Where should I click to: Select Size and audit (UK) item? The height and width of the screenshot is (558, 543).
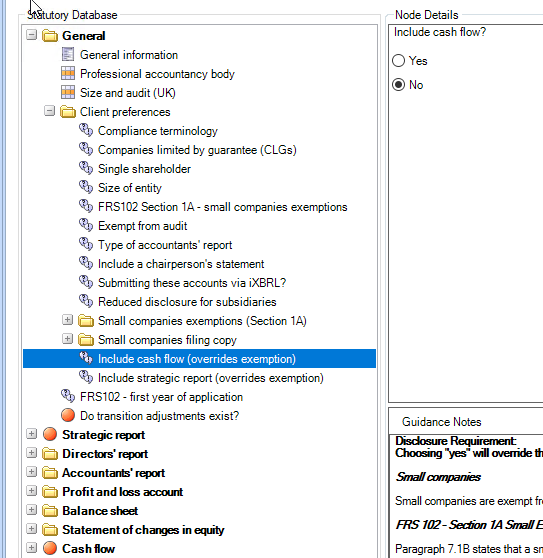point(128,93)
